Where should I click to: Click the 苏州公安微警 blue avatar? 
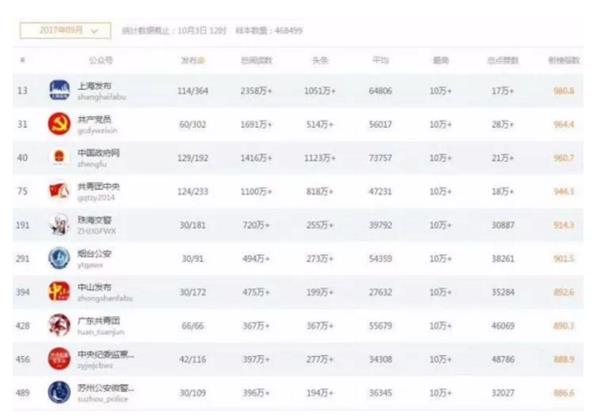click(59, 392)
